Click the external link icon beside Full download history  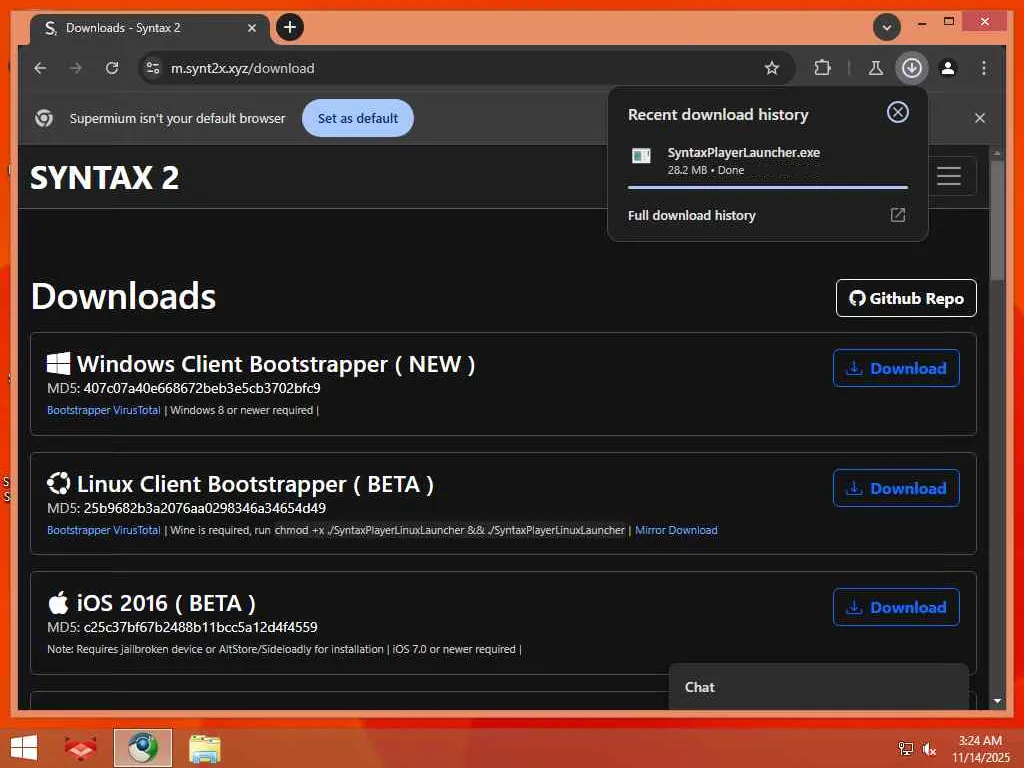[897, 215]
